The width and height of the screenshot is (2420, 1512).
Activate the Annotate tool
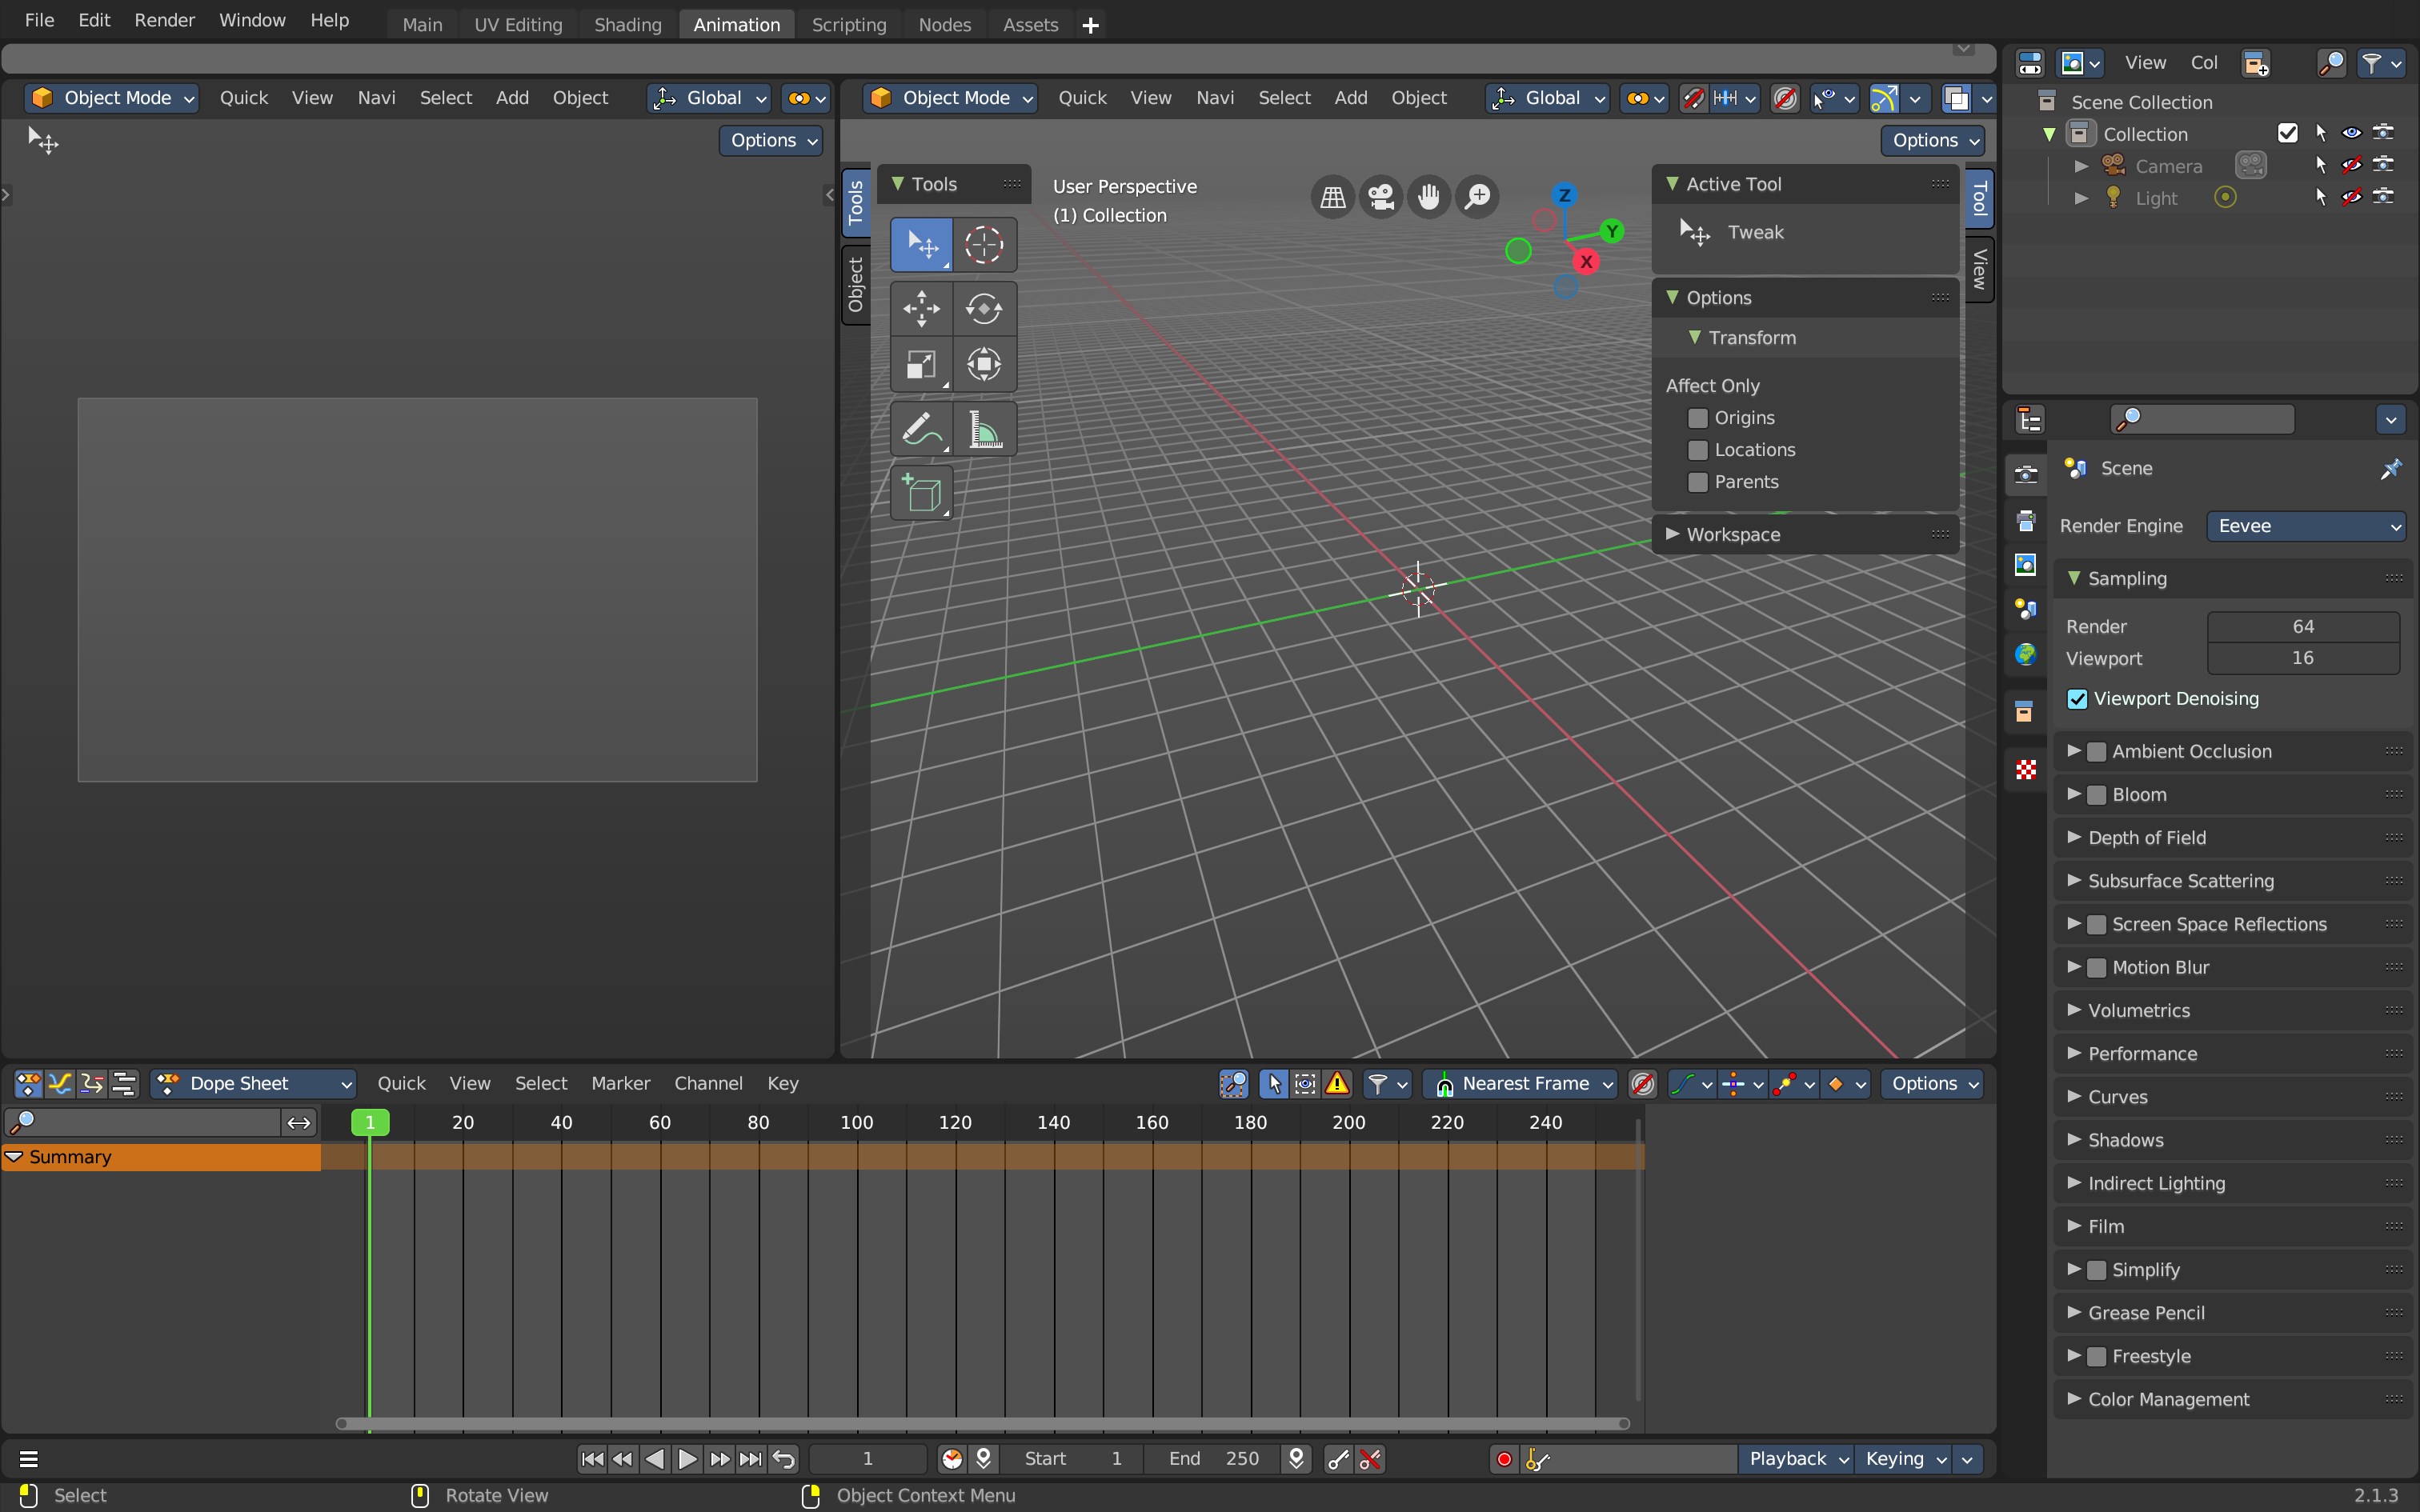[921, 428]
